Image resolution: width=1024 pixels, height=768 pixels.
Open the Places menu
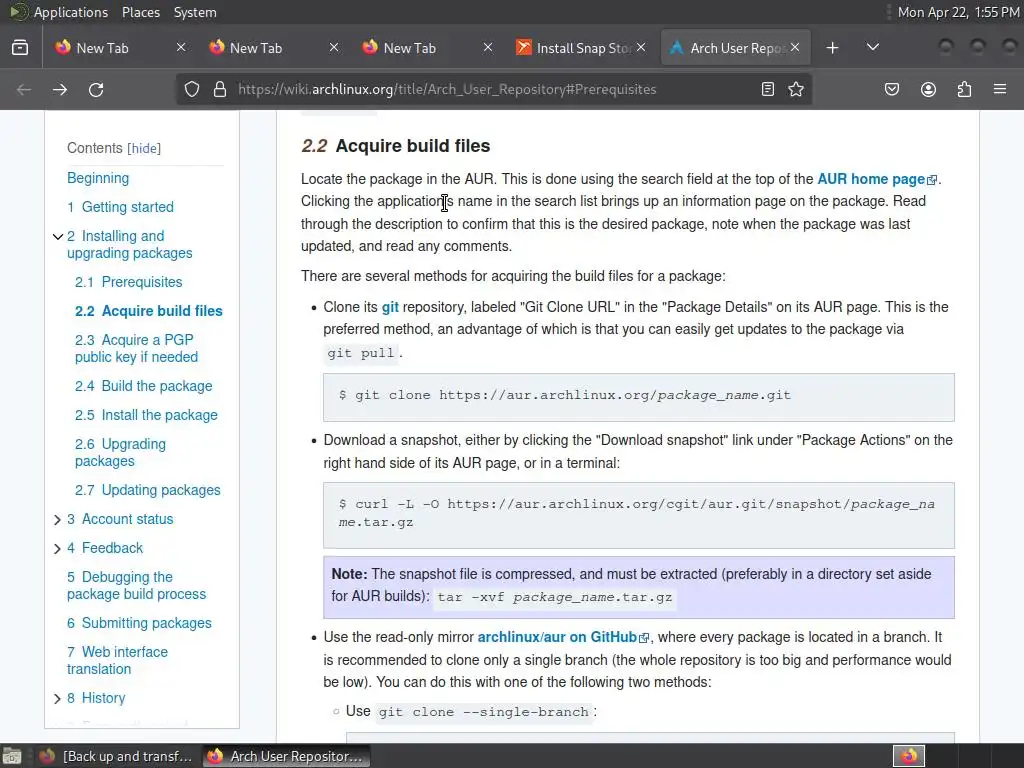pyautogui.click(x=141, y=12)
